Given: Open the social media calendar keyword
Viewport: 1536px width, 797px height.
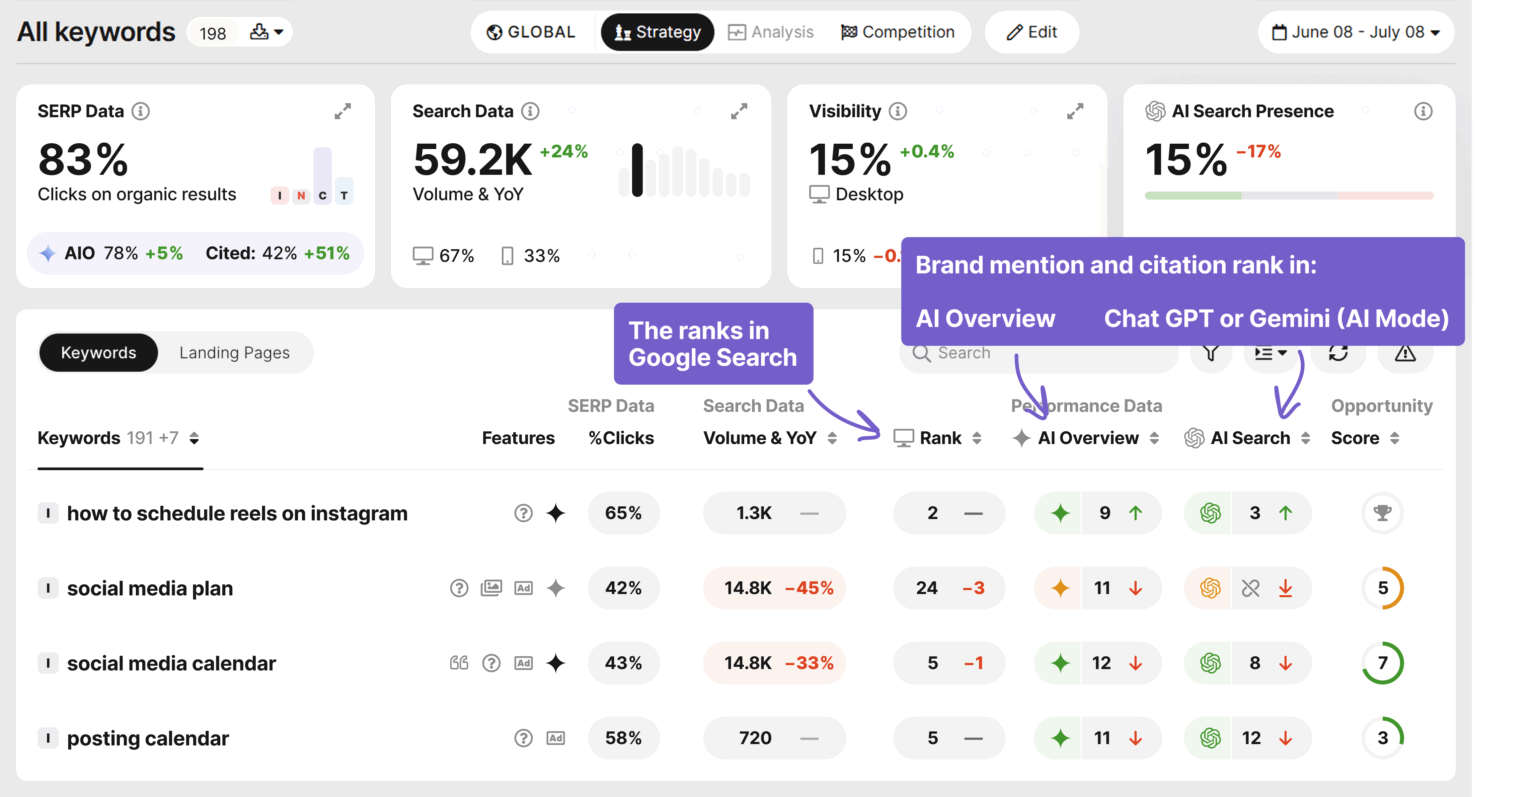Looking at the screenshot, I should coord(171,663).
